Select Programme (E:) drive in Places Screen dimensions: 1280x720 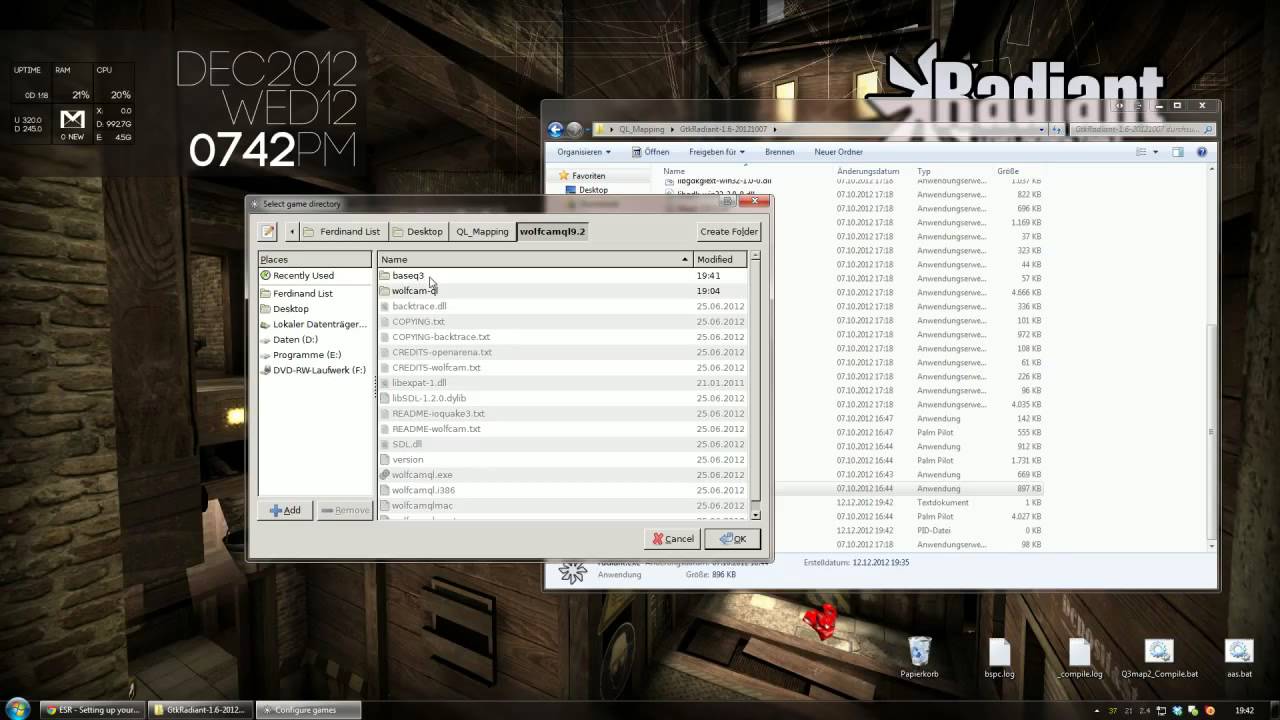click(x=315, y=355)
